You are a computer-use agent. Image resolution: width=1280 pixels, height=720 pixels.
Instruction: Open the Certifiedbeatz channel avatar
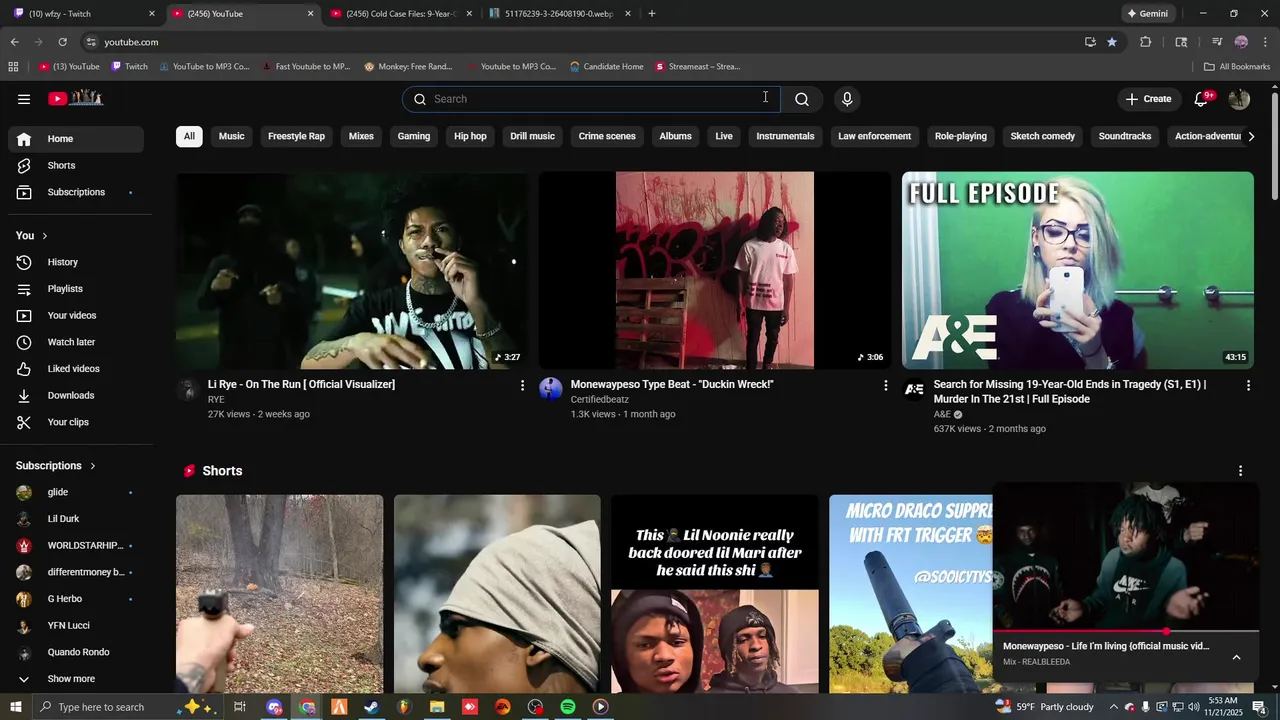(x=551, y=389)
